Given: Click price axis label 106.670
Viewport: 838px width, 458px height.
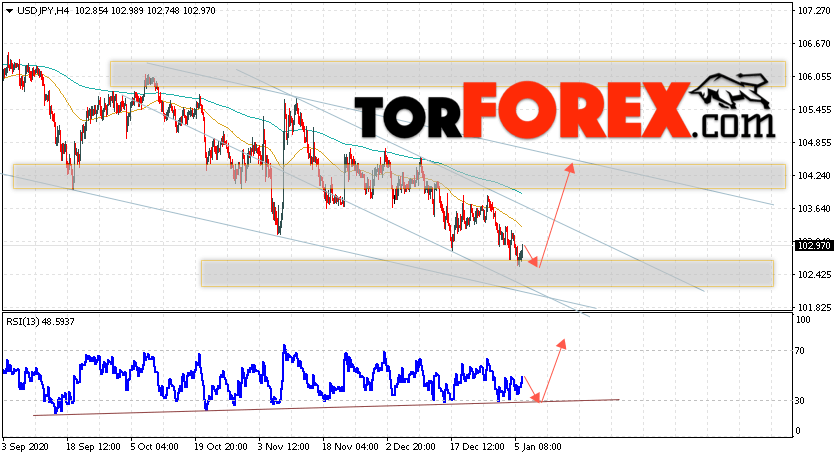Looking at the screenshot, I should 814,44.
